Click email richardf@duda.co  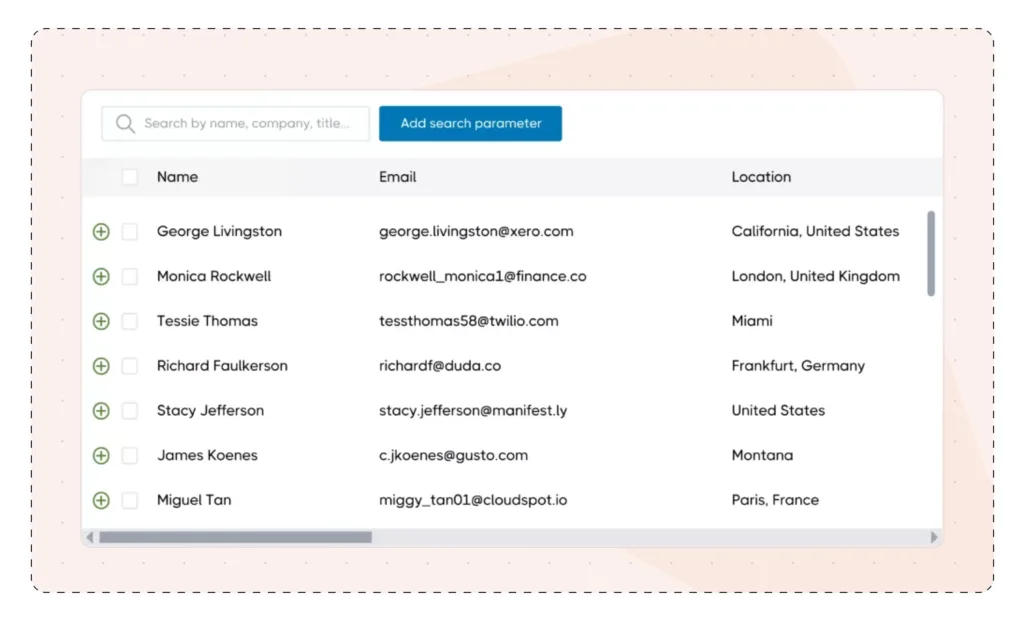[440, 366]
